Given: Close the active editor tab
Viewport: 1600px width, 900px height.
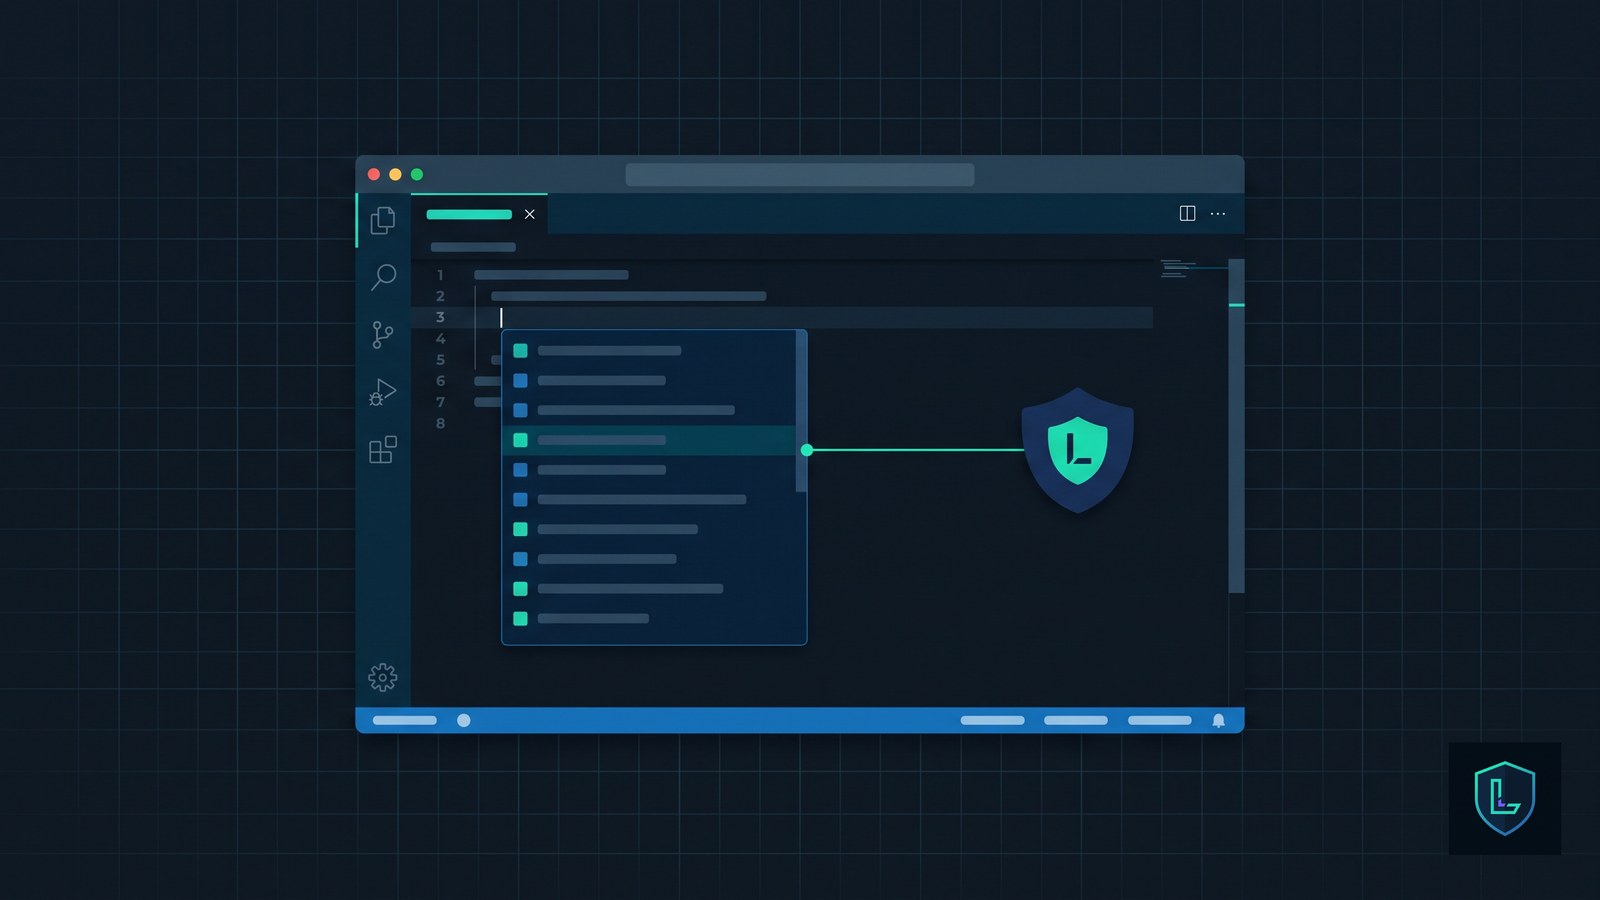Looking at the screenshot, I should point(530,214).
